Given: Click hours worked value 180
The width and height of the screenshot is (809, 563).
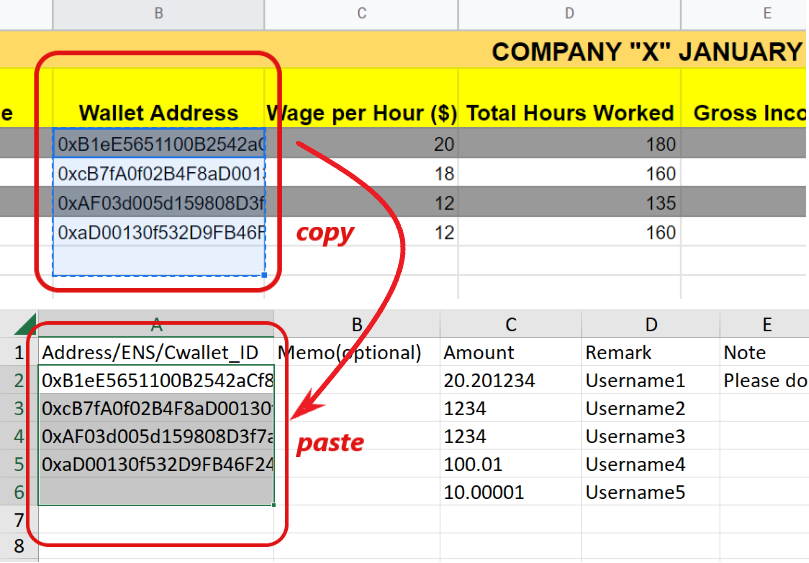Looking at the screenshot, I should (569, 143).
